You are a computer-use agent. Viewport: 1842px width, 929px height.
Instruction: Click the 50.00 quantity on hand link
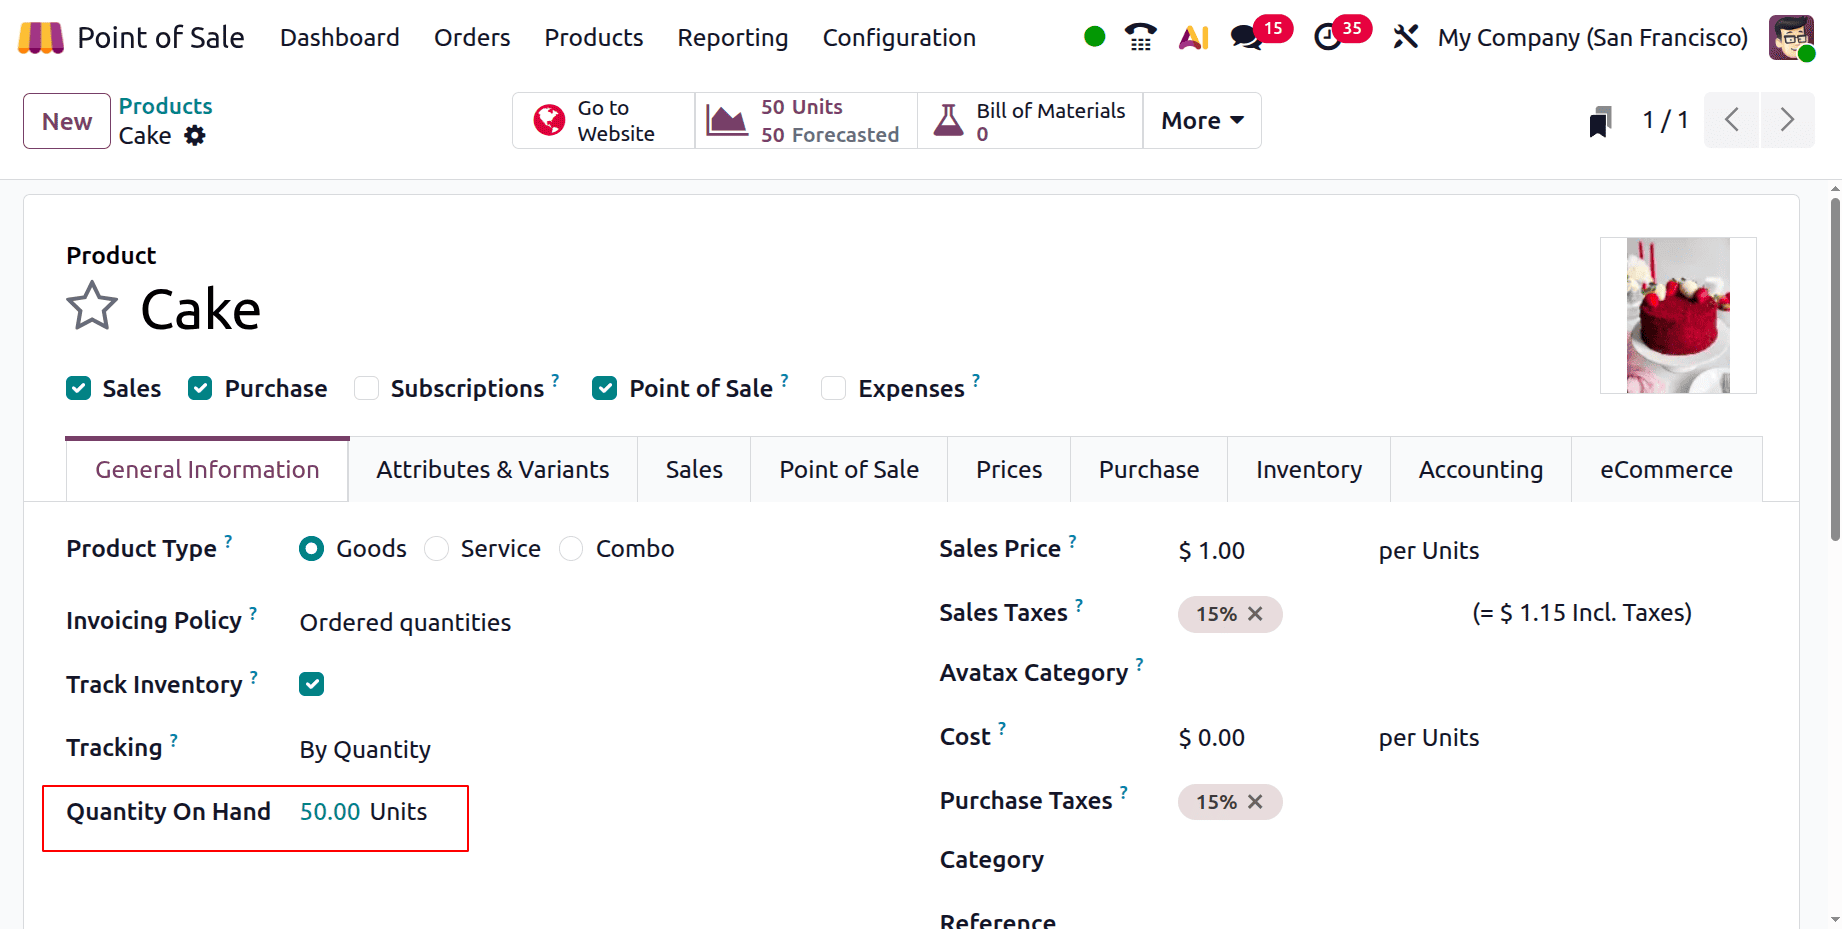[330, 812]
